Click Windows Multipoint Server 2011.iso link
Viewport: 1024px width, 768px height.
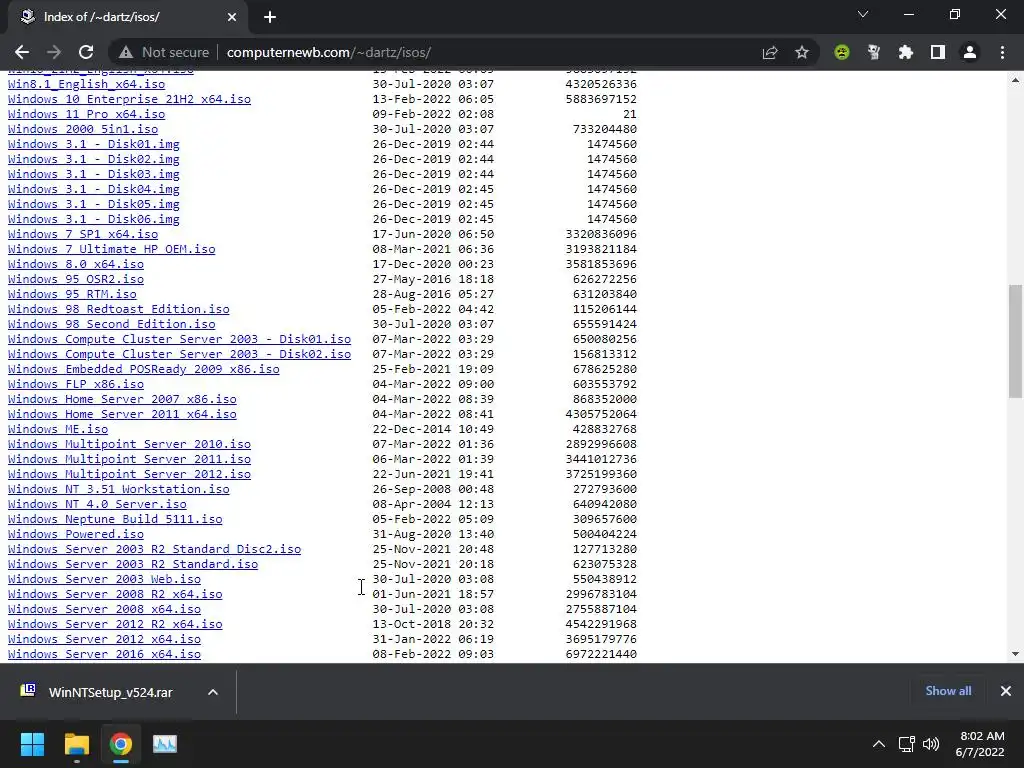129,460
